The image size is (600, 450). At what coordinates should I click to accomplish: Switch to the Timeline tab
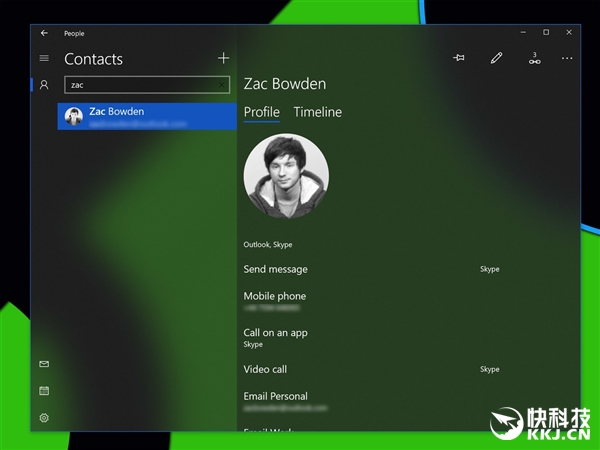(318, 112)
